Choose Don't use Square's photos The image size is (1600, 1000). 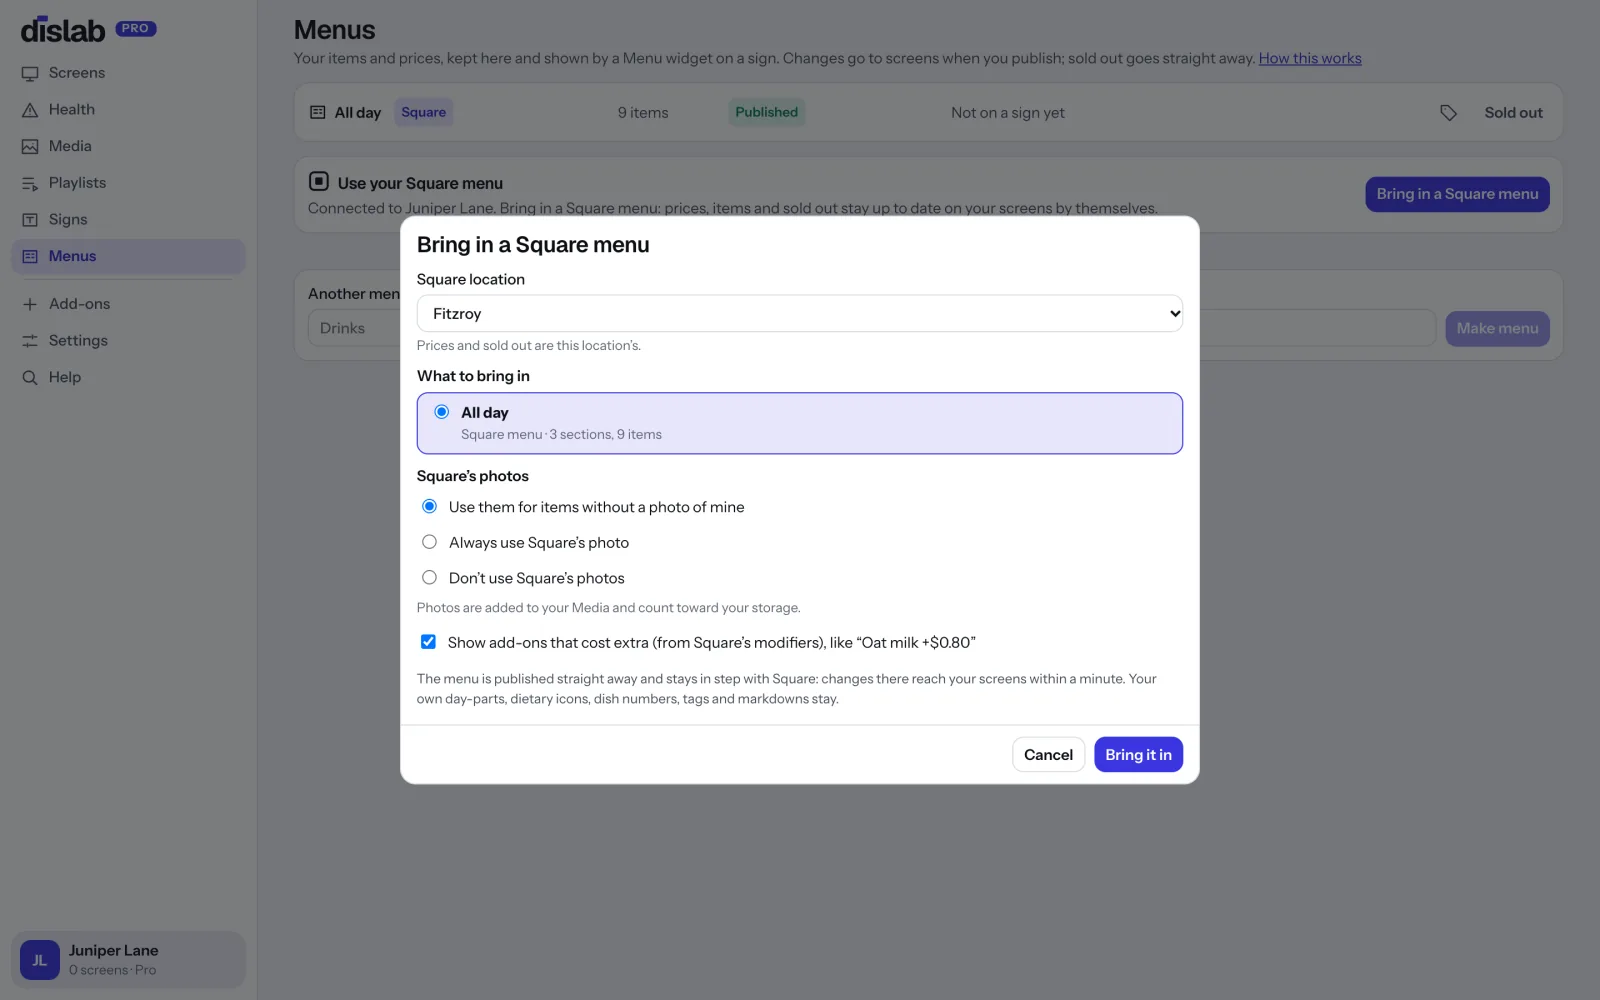pyautogui.click(x=429, y=577)
